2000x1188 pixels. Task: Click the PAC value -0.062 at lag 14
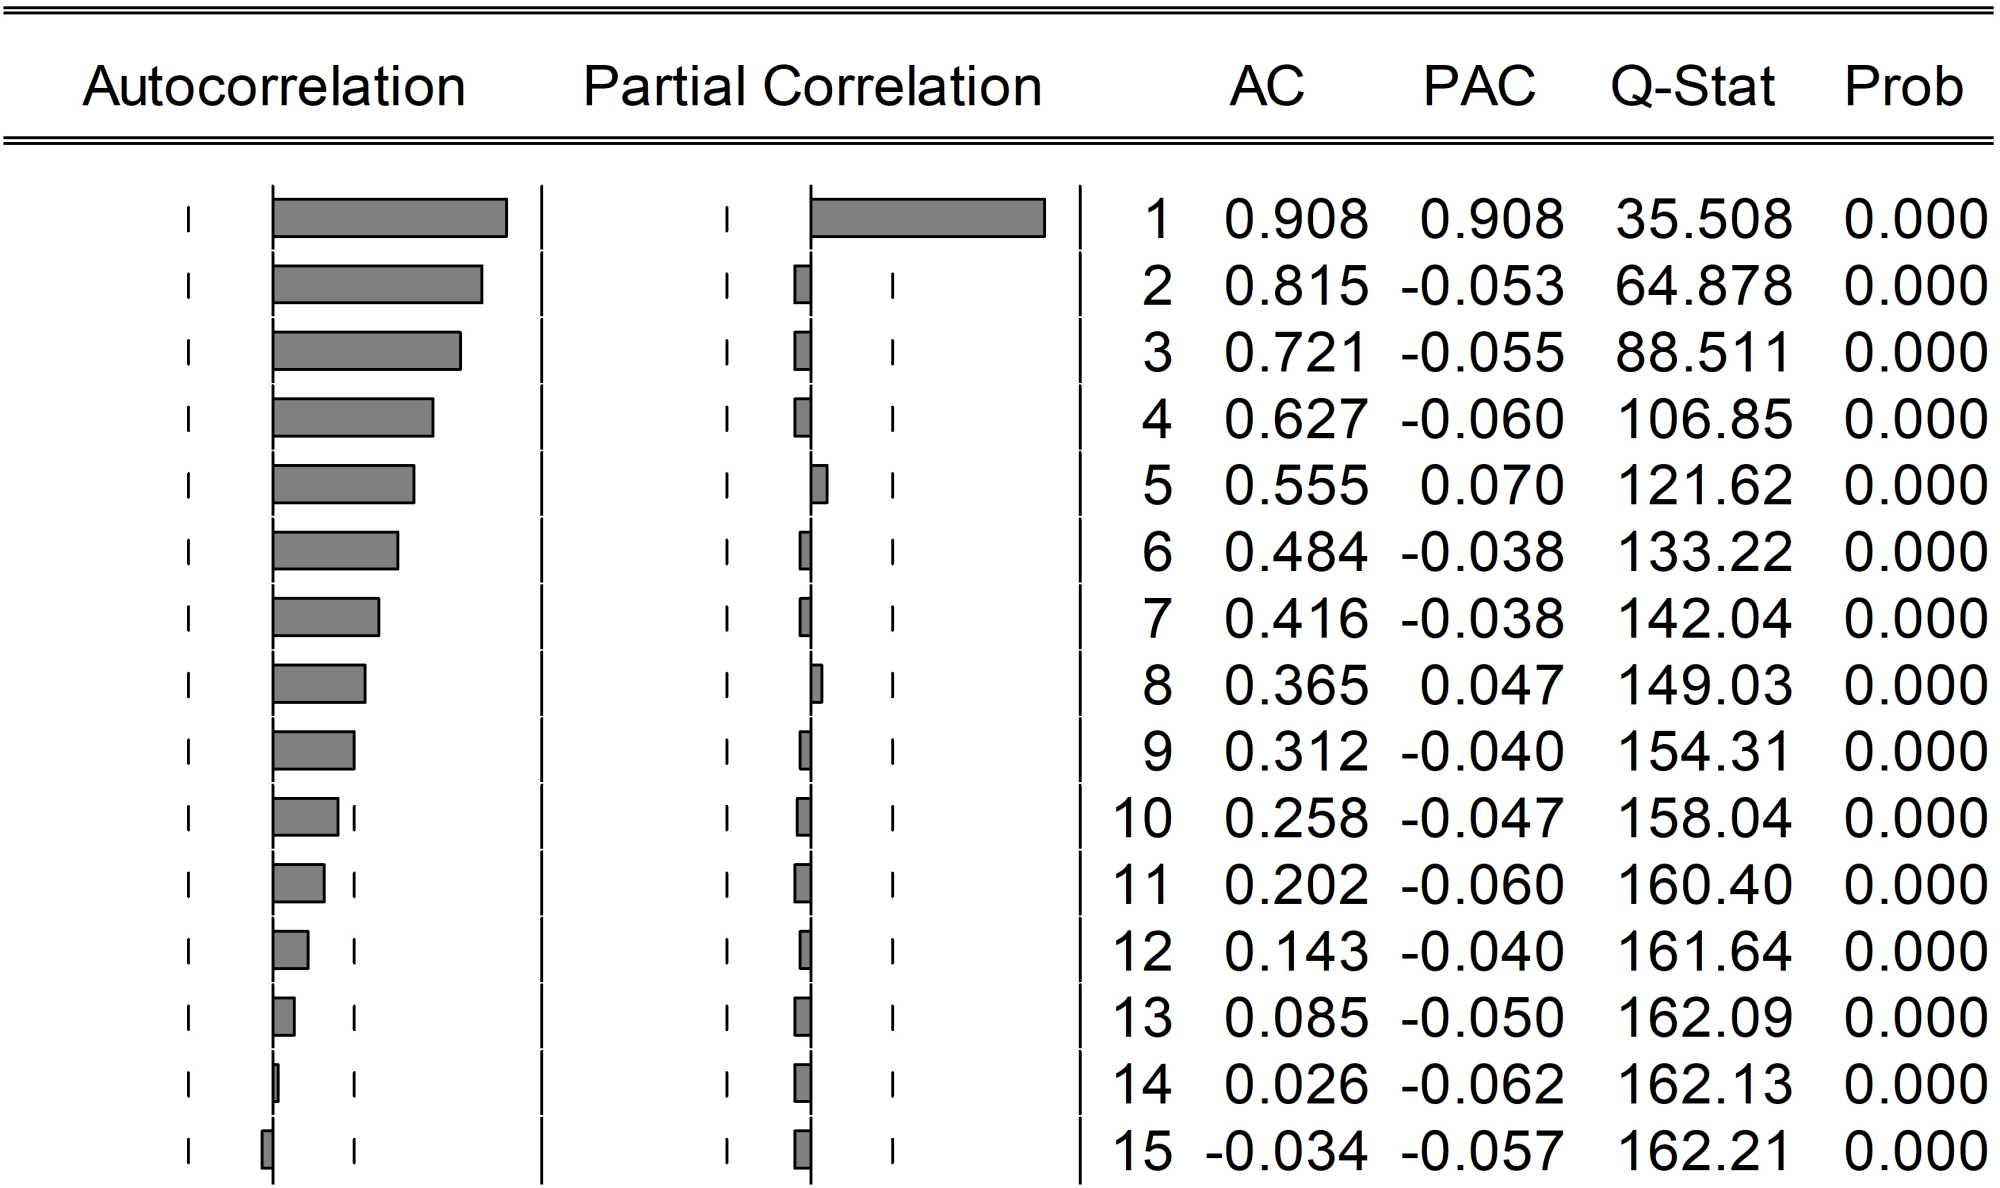click(x=1482, y=1085)
